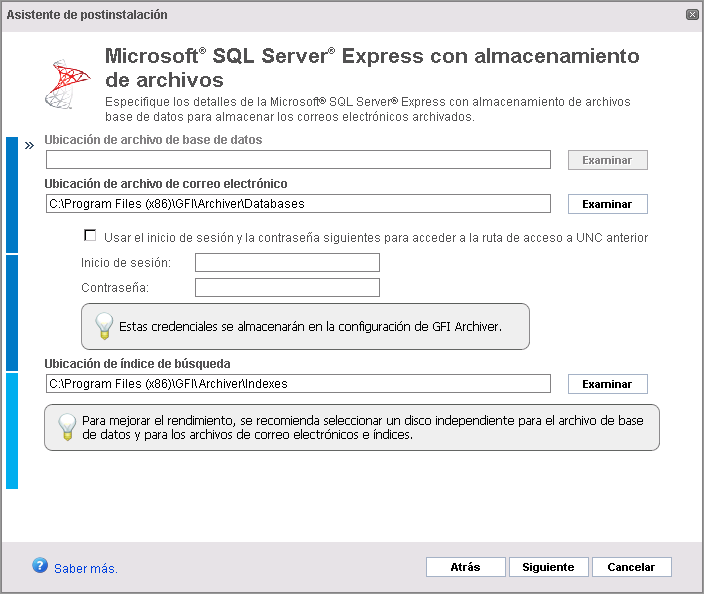Open the Saber más help link
This screenshot has width=704, height=594.
coord(86,569)
